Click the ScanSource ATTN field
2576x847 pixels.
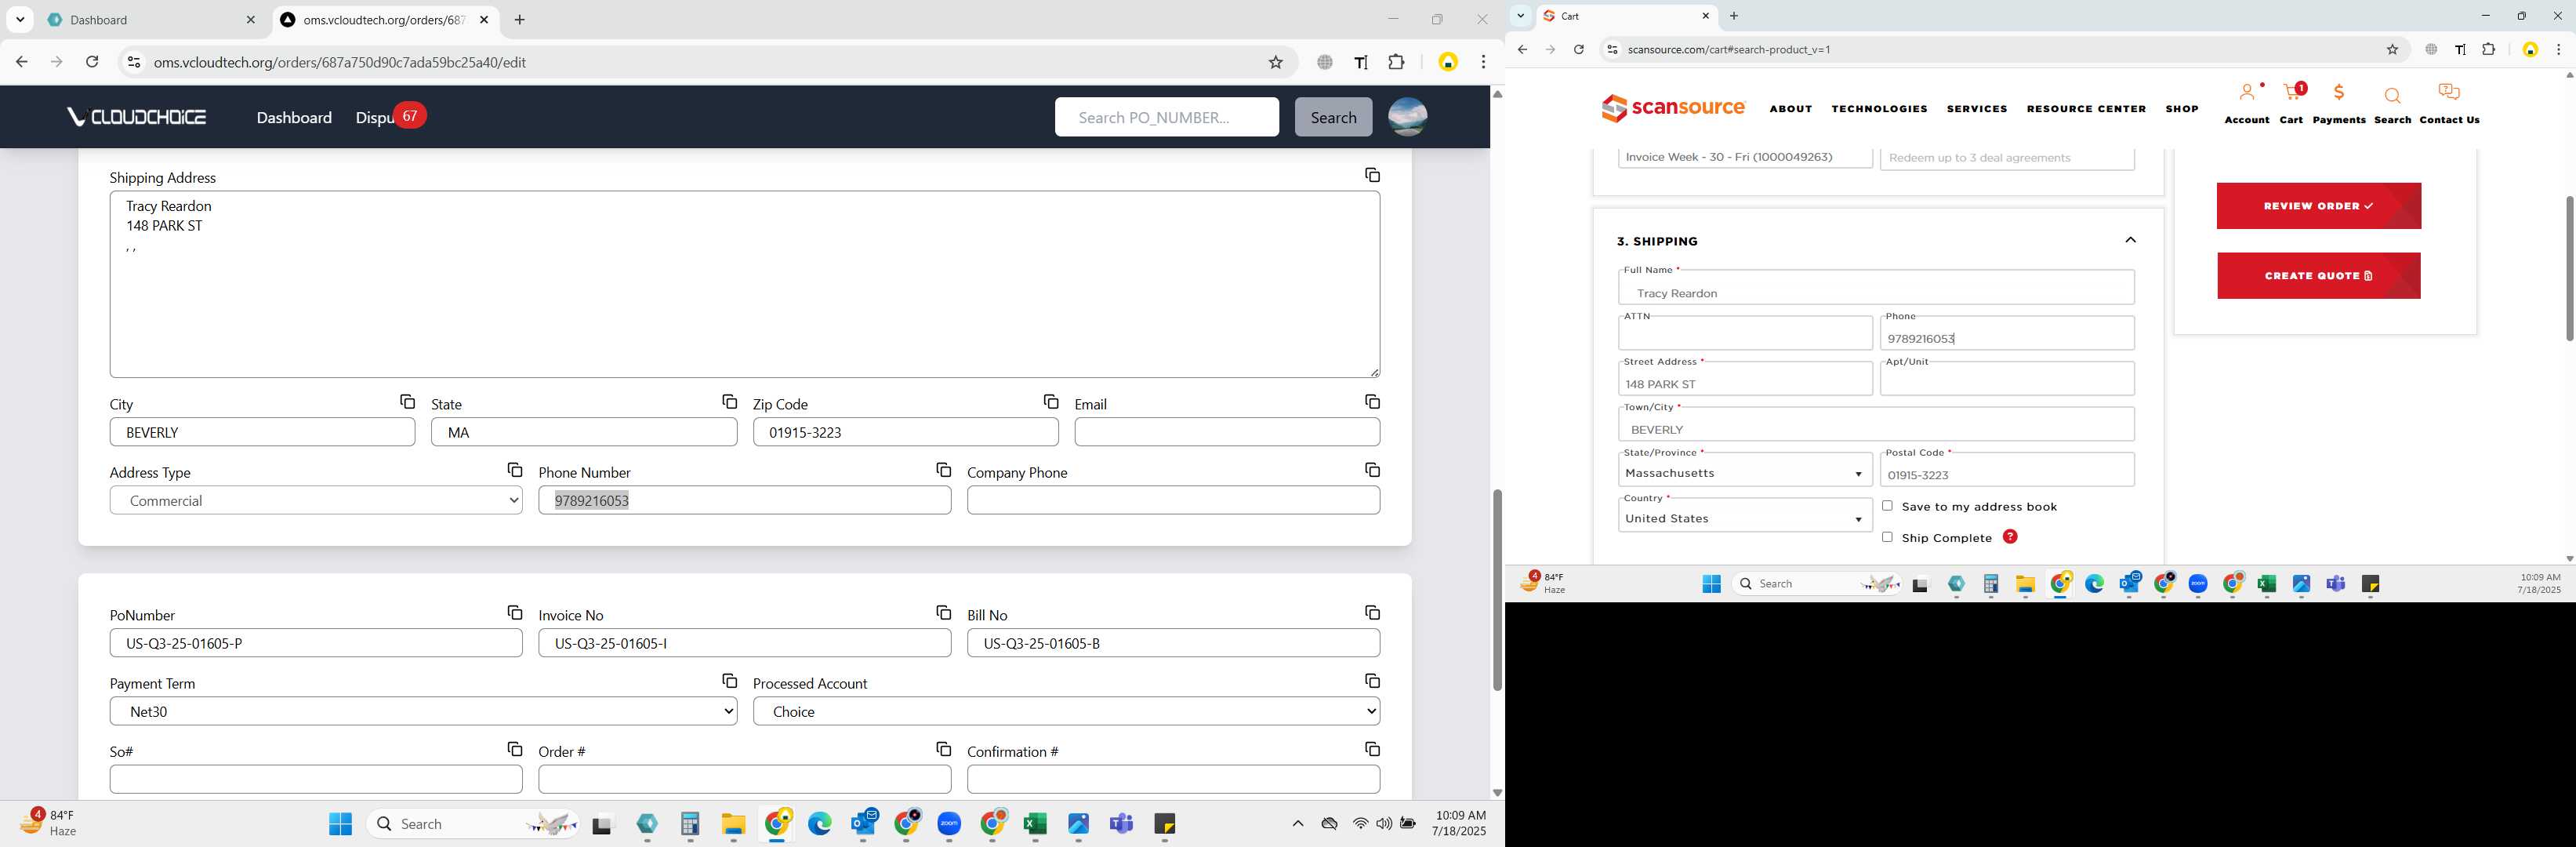tap(1745, 333)
